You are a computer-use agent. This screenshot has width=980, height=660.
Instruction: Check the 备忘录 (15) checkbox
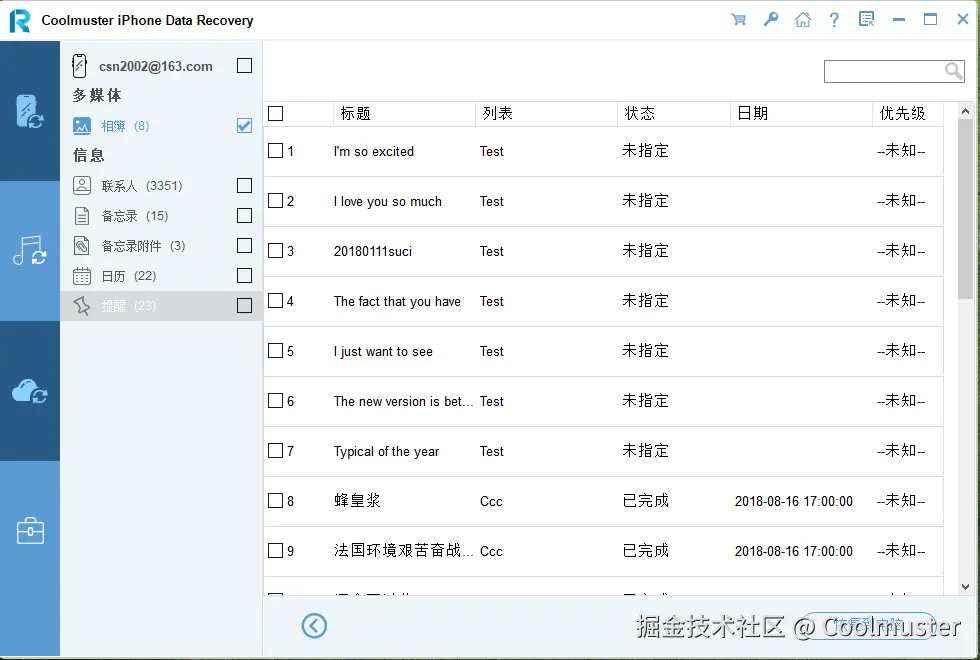[x=244, y=216]
